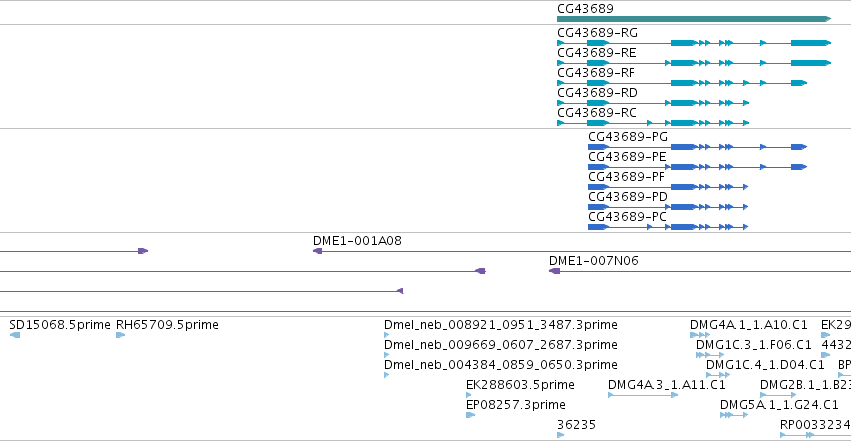The width and height of the screenshot is (851, 441).
Task: Select insertion RH65709.5prime
Action: [120, 335]
